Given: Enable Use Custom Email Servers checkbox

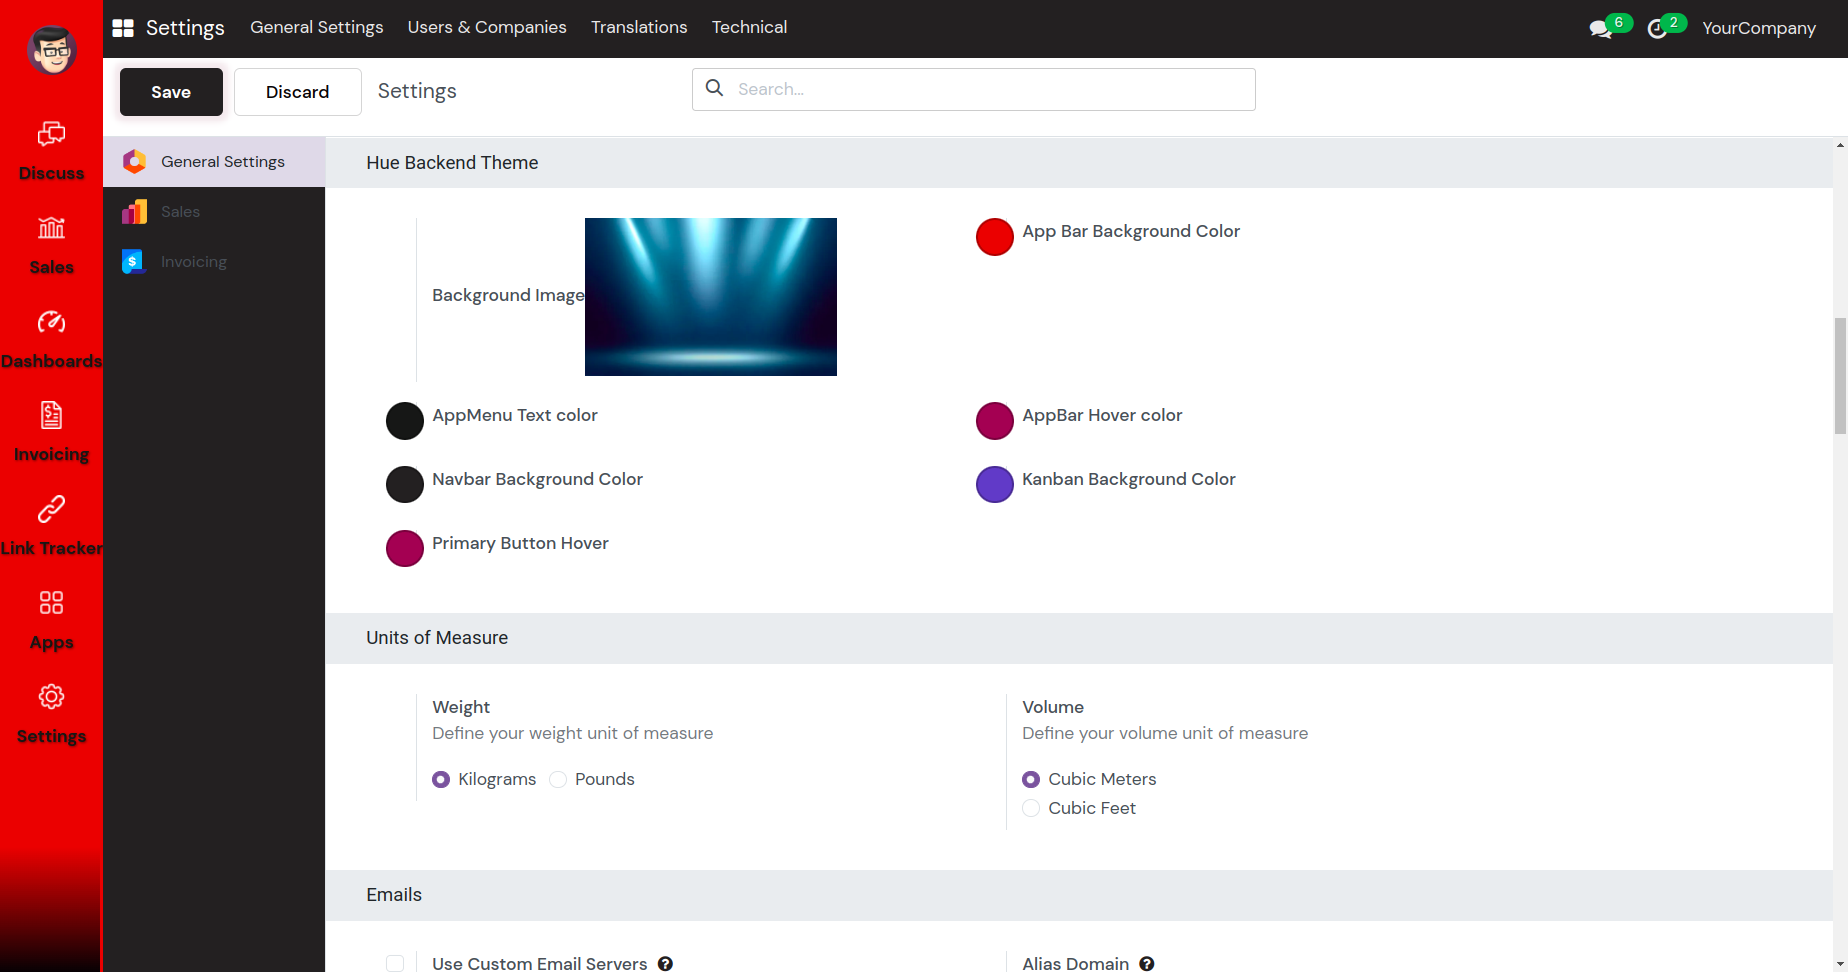Looking at the screenshot, I should (x=395, y=963).
